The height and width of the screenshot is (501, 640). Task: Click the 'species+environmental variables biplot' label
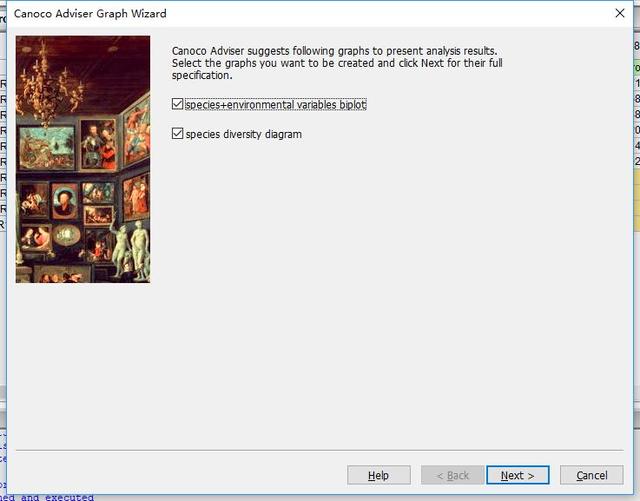point(276,105)
